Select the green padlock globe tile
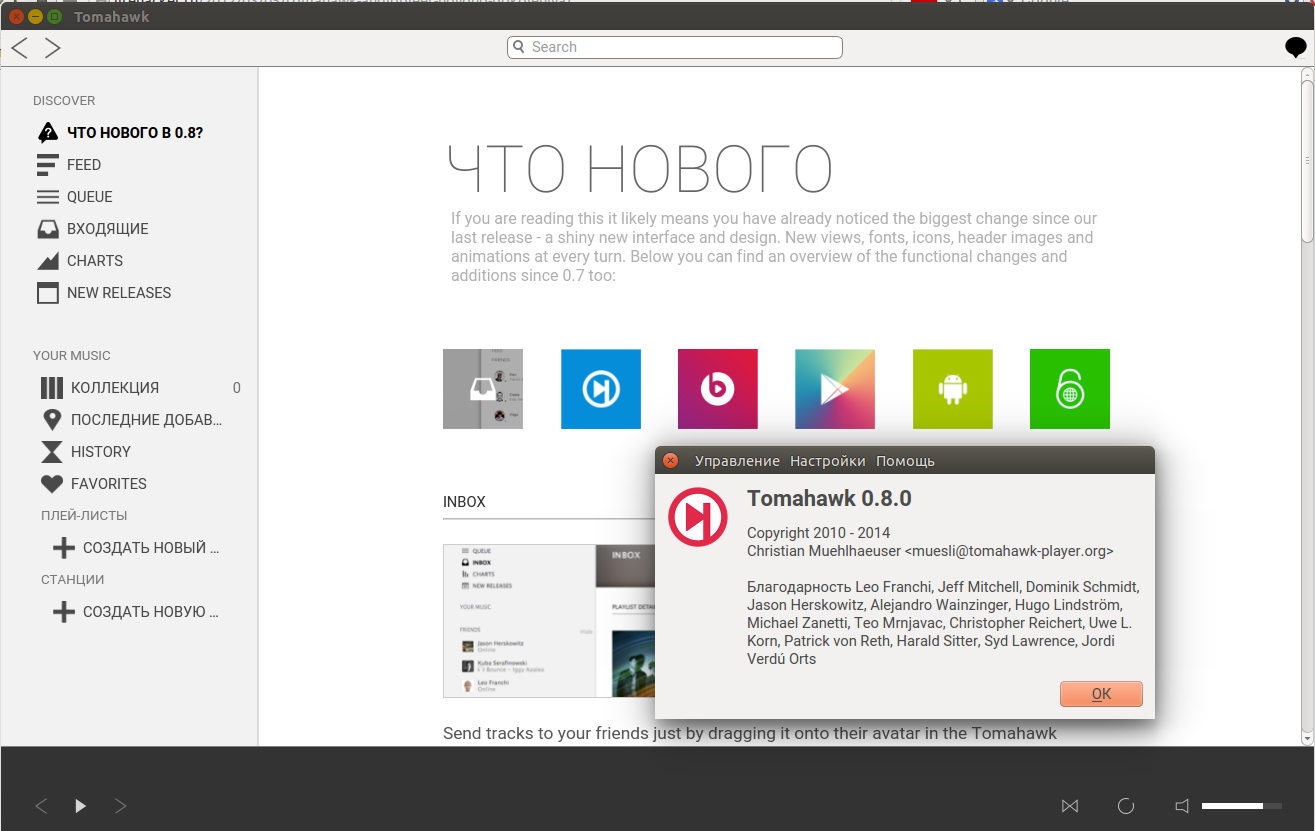The image size is (1315, 831). point(1070,389)
